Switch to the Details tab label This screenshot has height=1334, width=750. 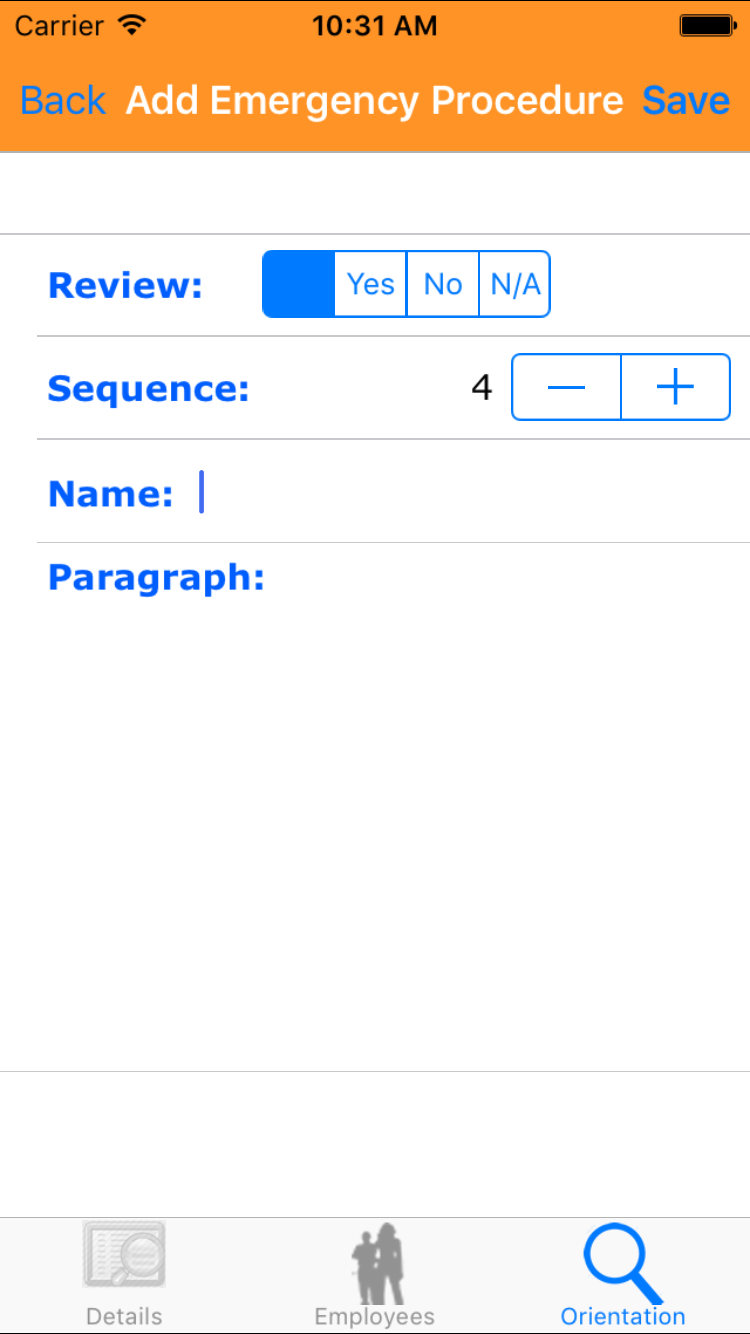coord(124,1316)
